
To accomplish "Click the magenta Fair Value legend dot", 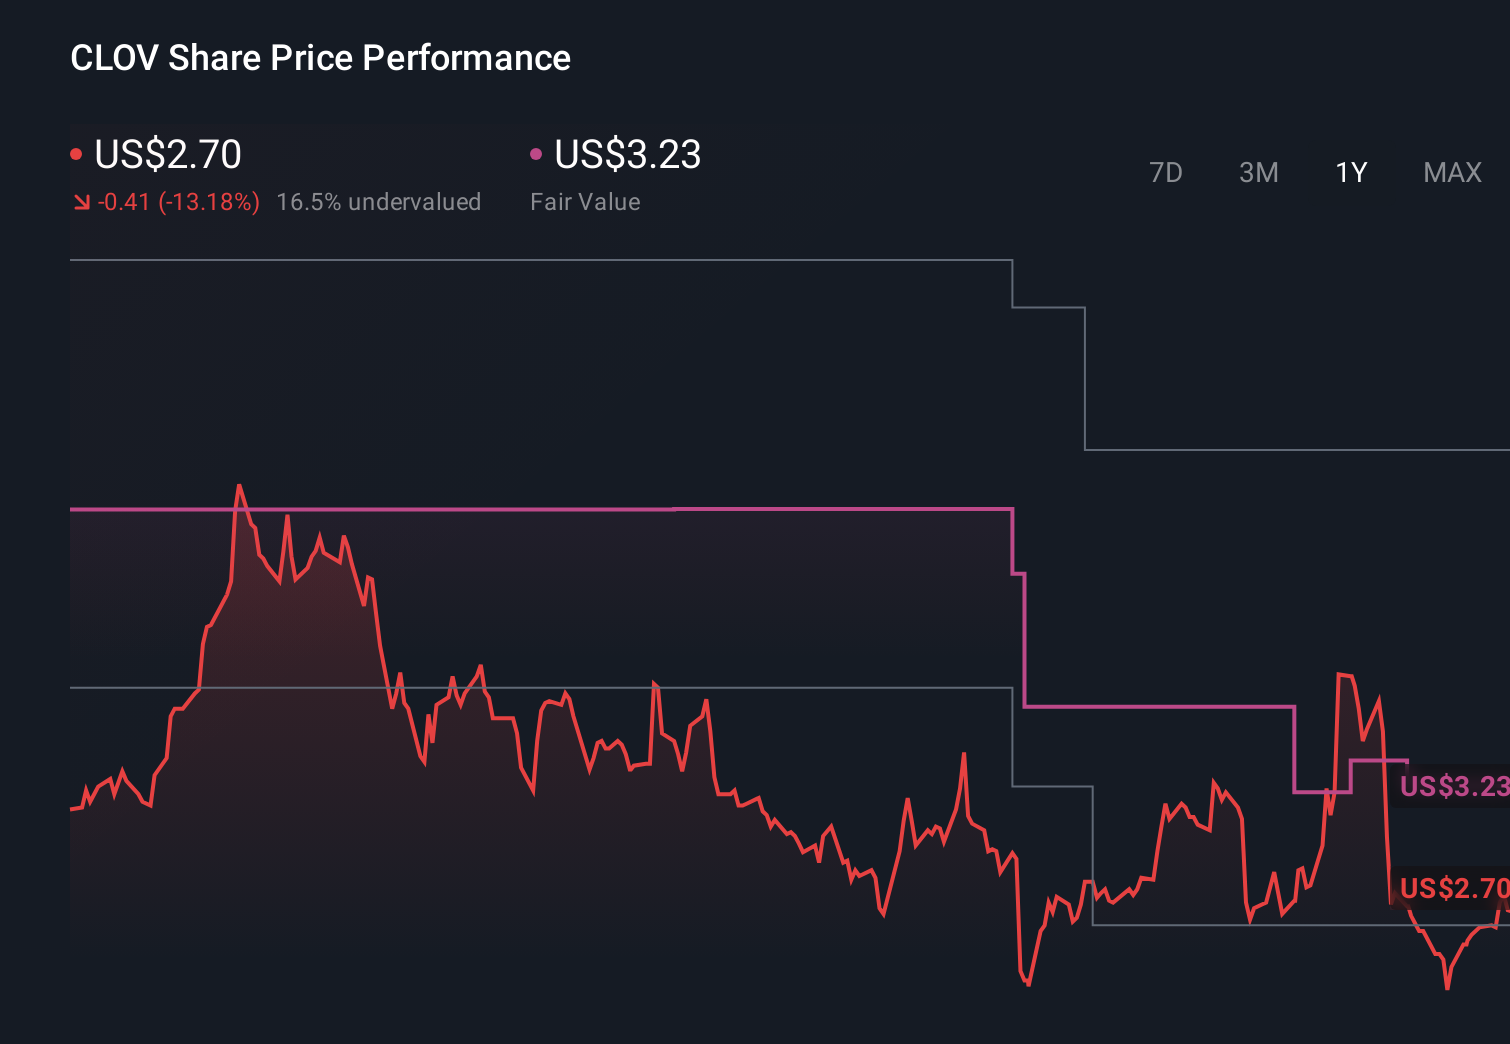I will pyautogui.click(x=536, y=153).
